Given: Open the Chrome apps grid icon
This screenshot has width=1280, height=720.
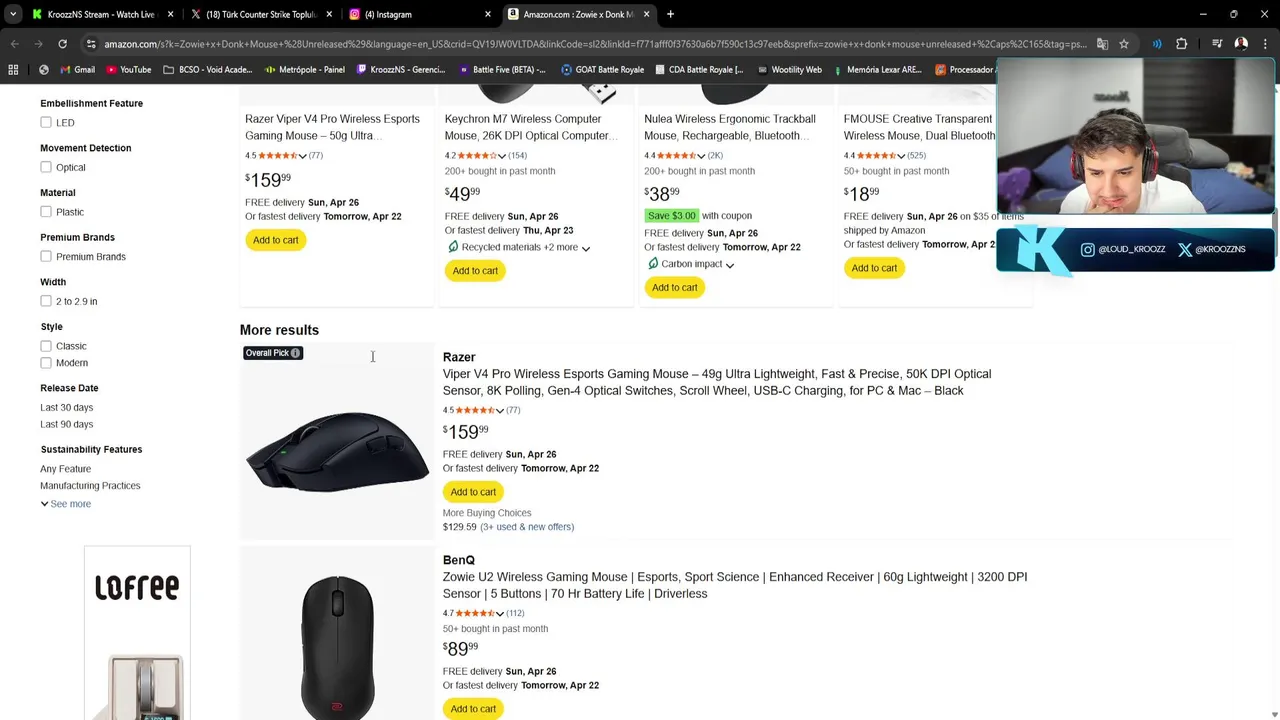Looking at the screenshot, I should point(13,70).
